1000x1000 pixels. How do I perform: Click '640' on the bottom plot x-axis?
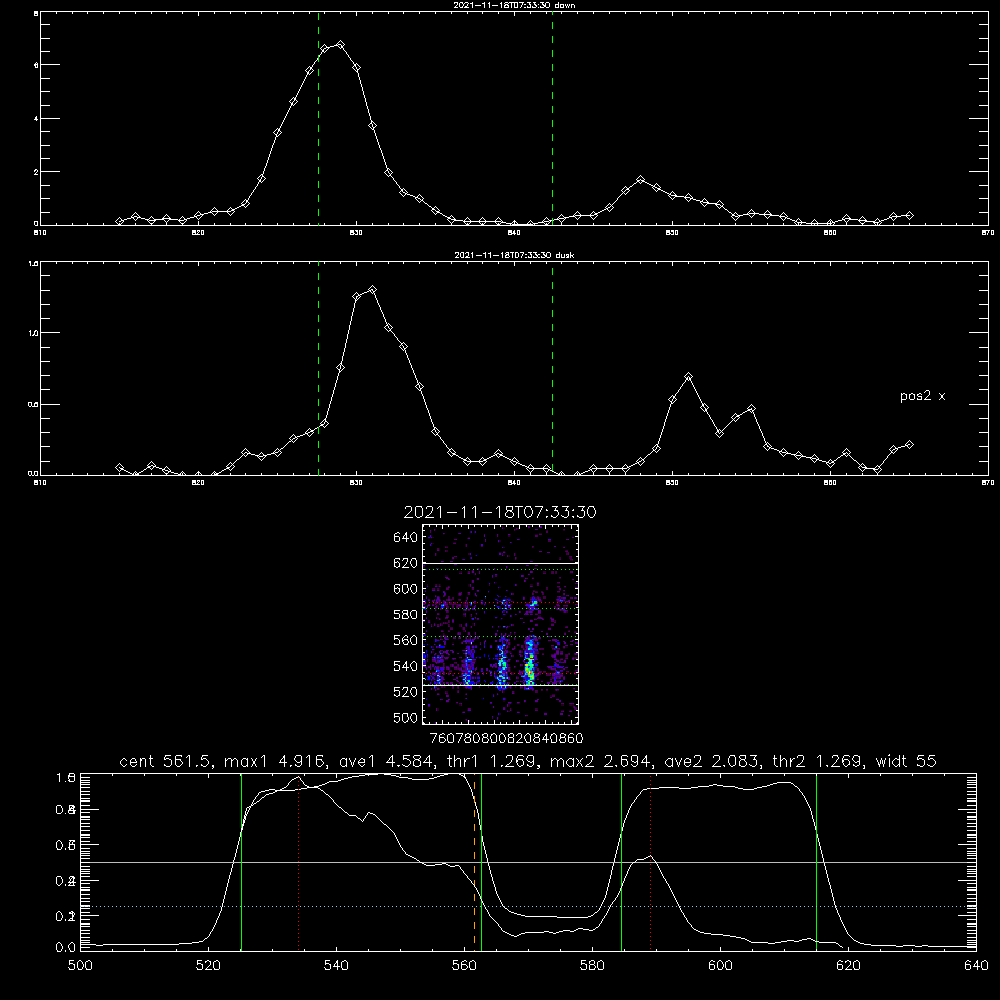[976, 966]
